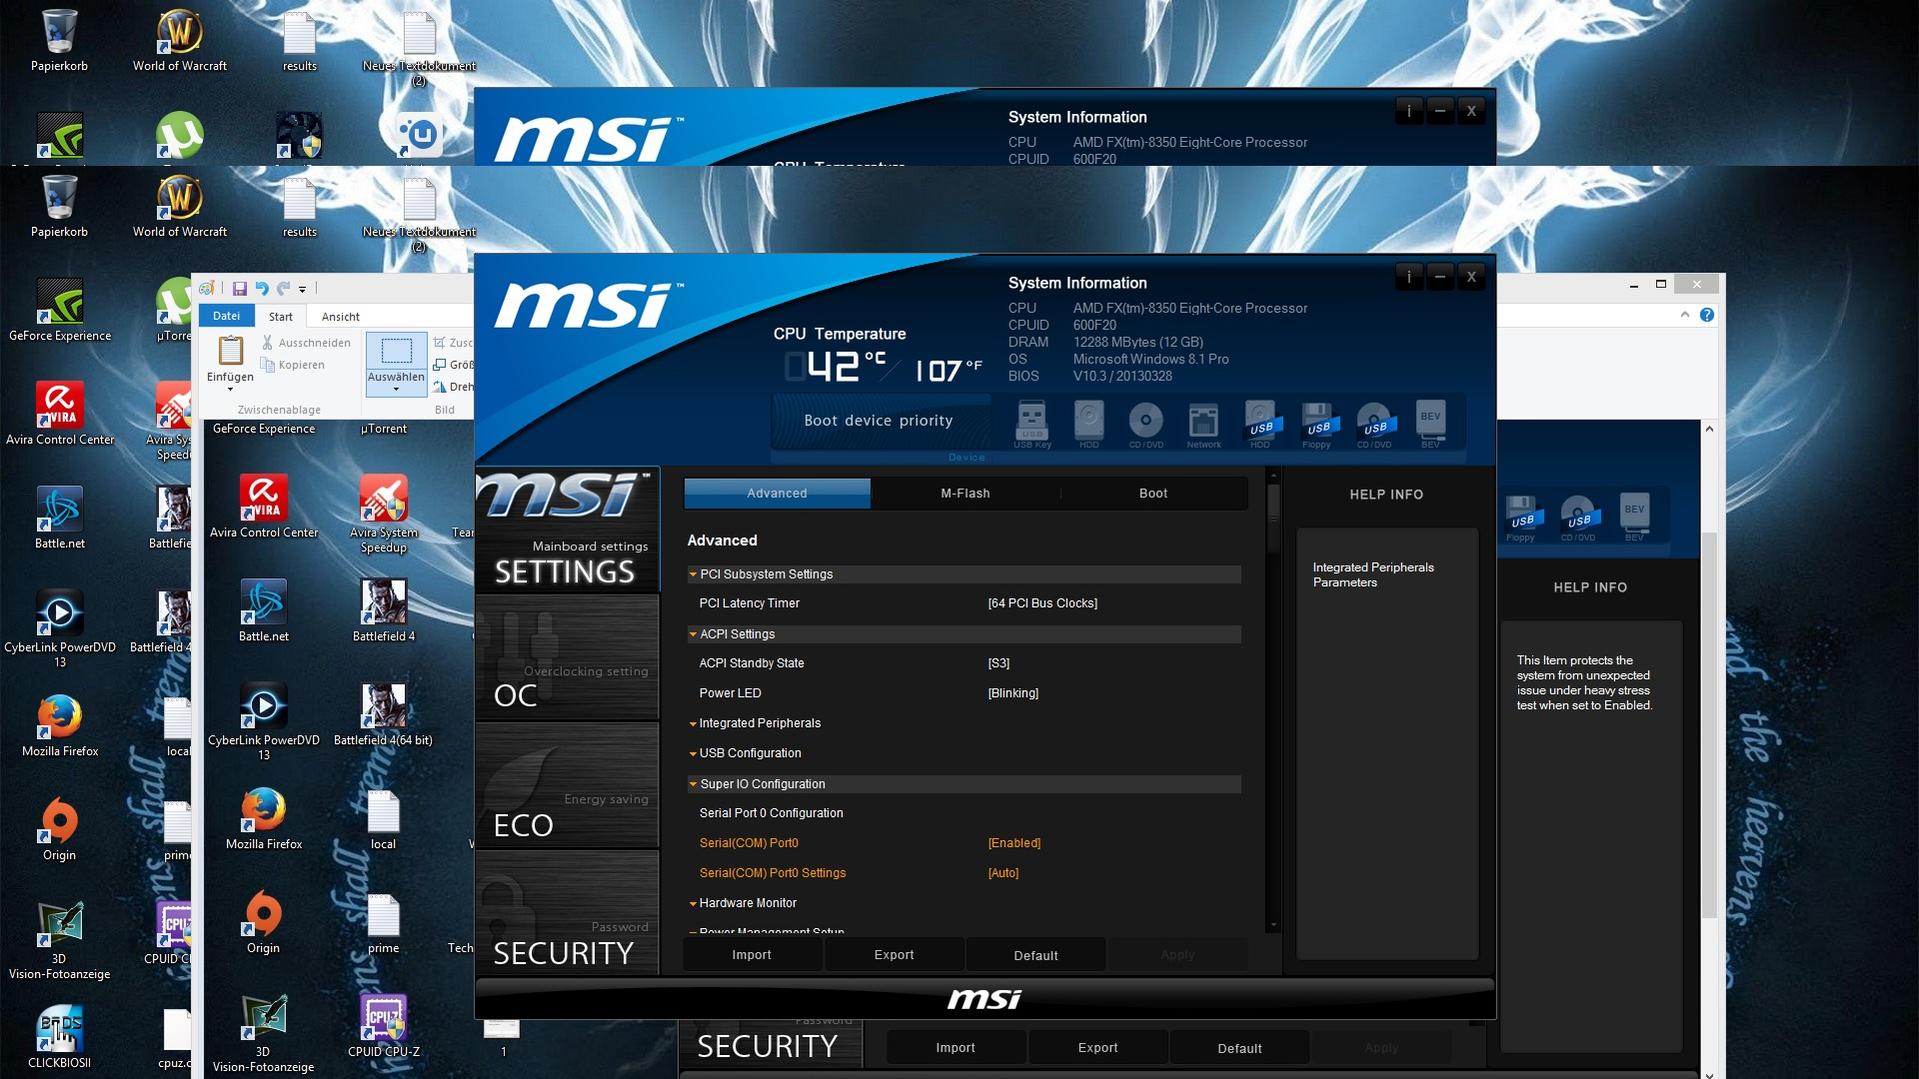Click Default button in front MSI window
This screenshot has width=1919, height=1079.
pos(1036,956)
